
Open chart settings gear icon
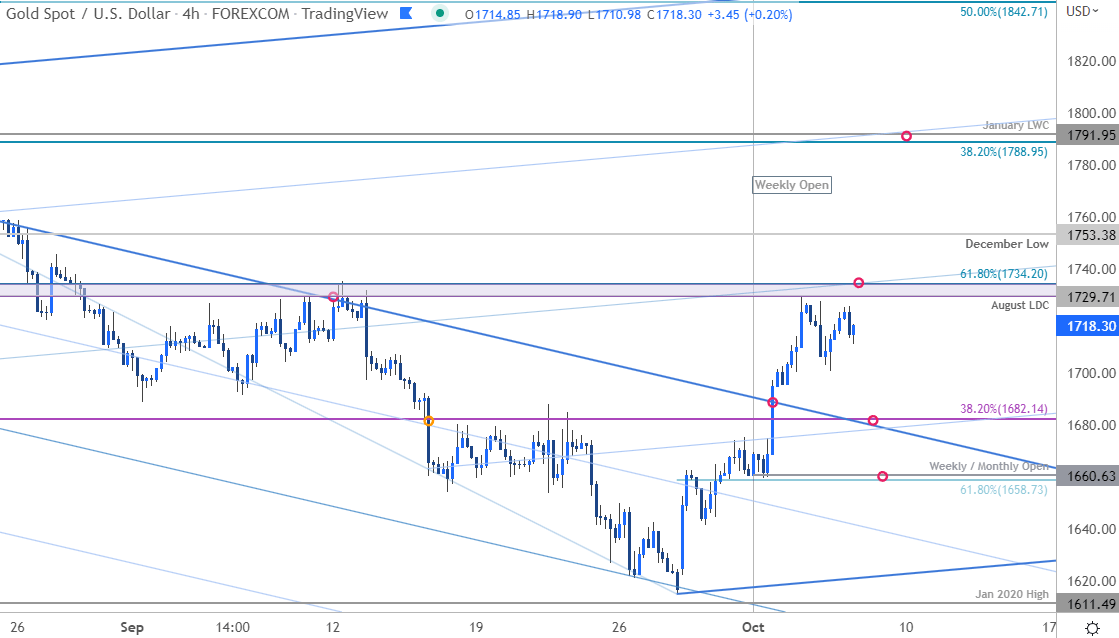(x=1092, y=628)
